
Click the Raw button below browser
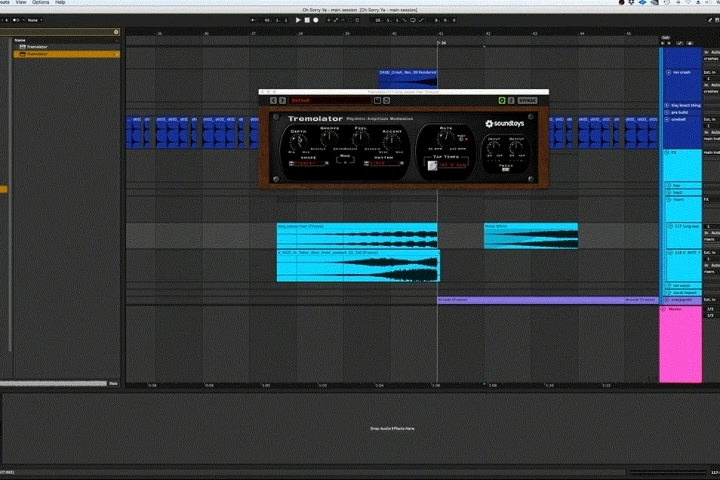click(113, 384)
